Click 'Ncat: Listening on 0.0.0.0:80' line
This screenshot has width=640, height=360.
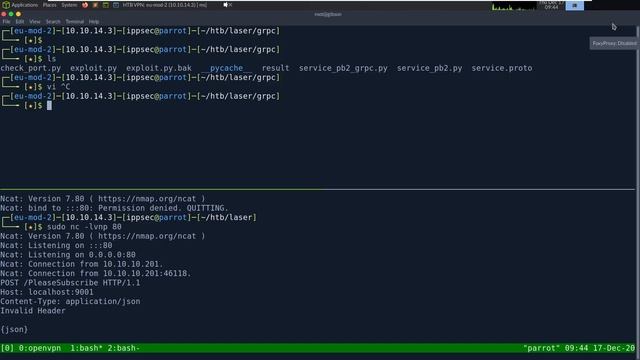68,255
